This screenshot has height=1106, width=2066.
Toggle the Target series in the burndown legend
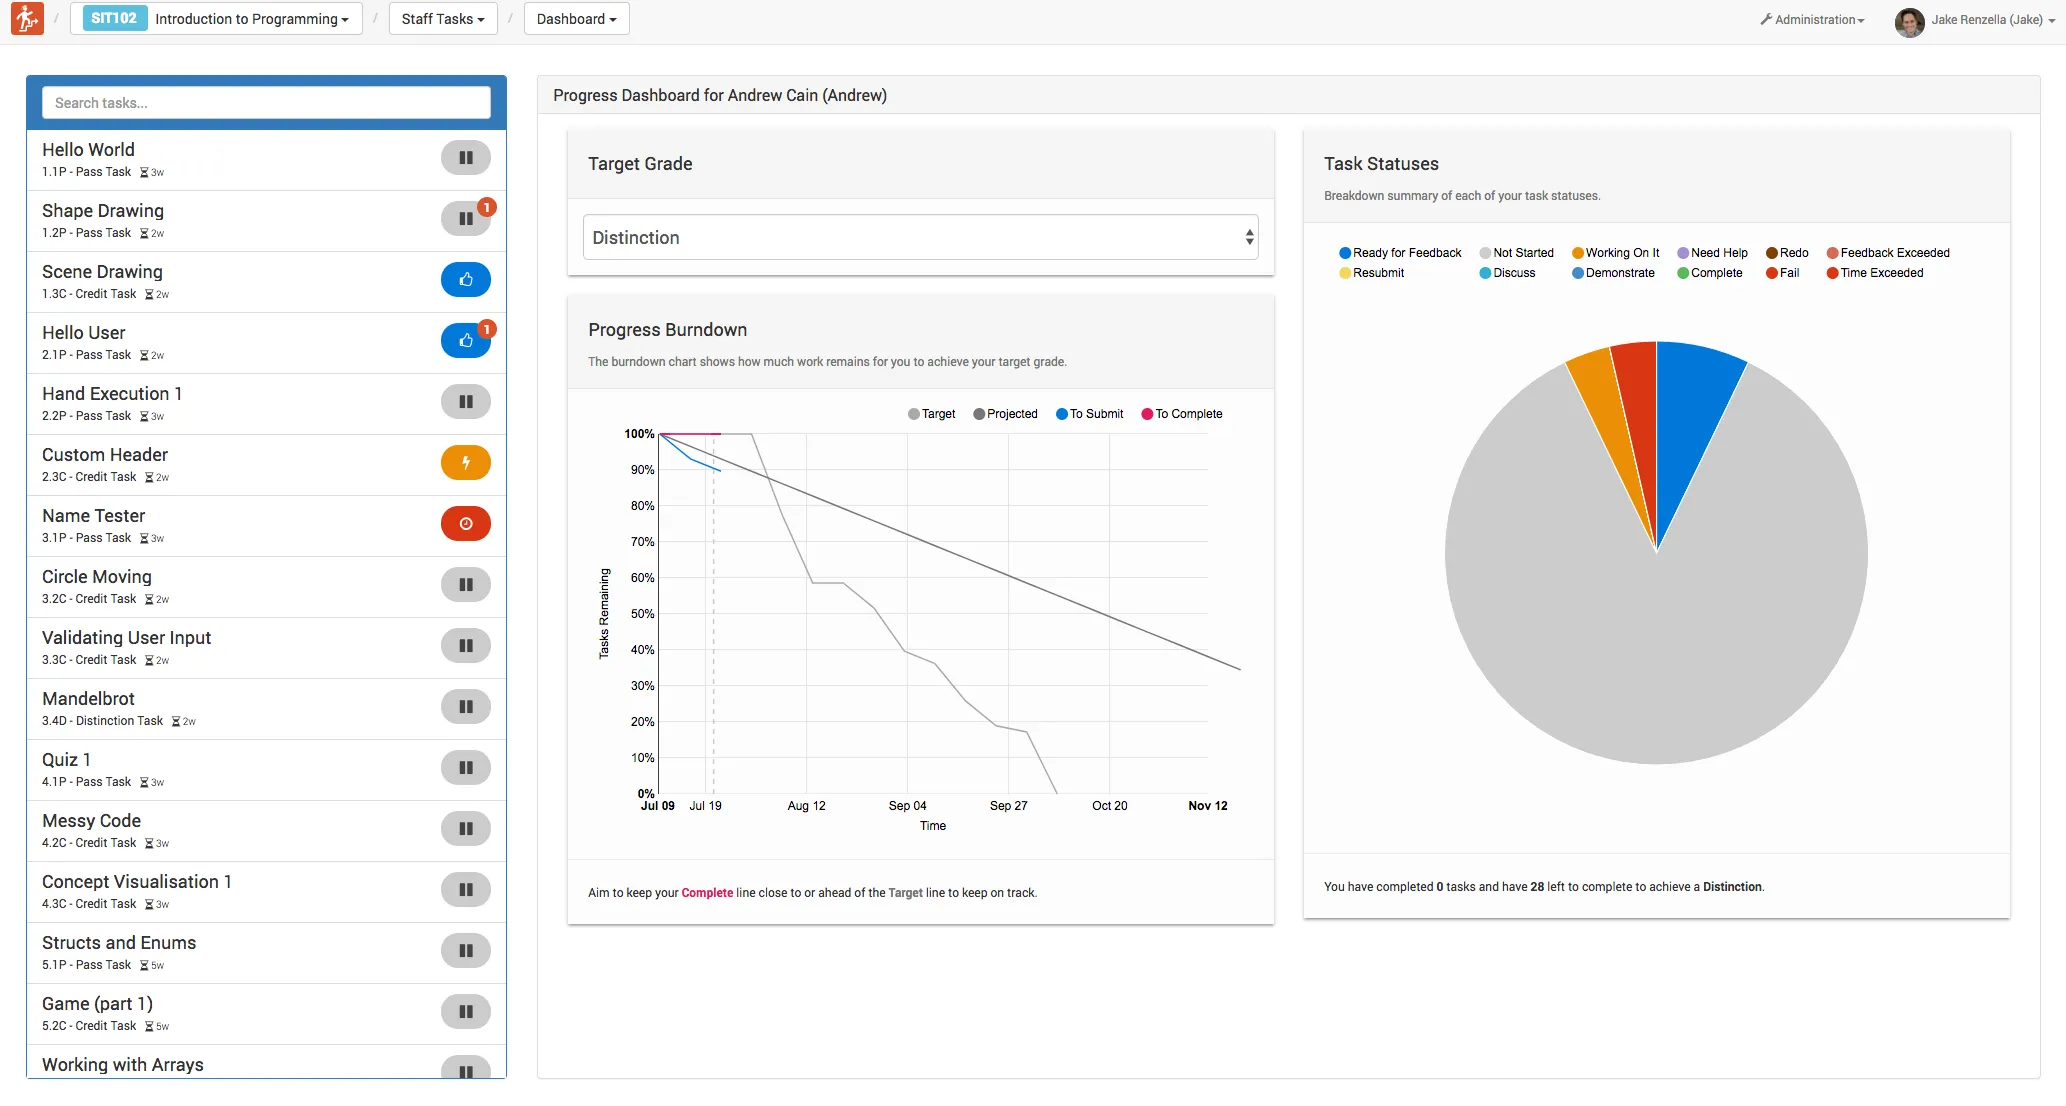931,414
